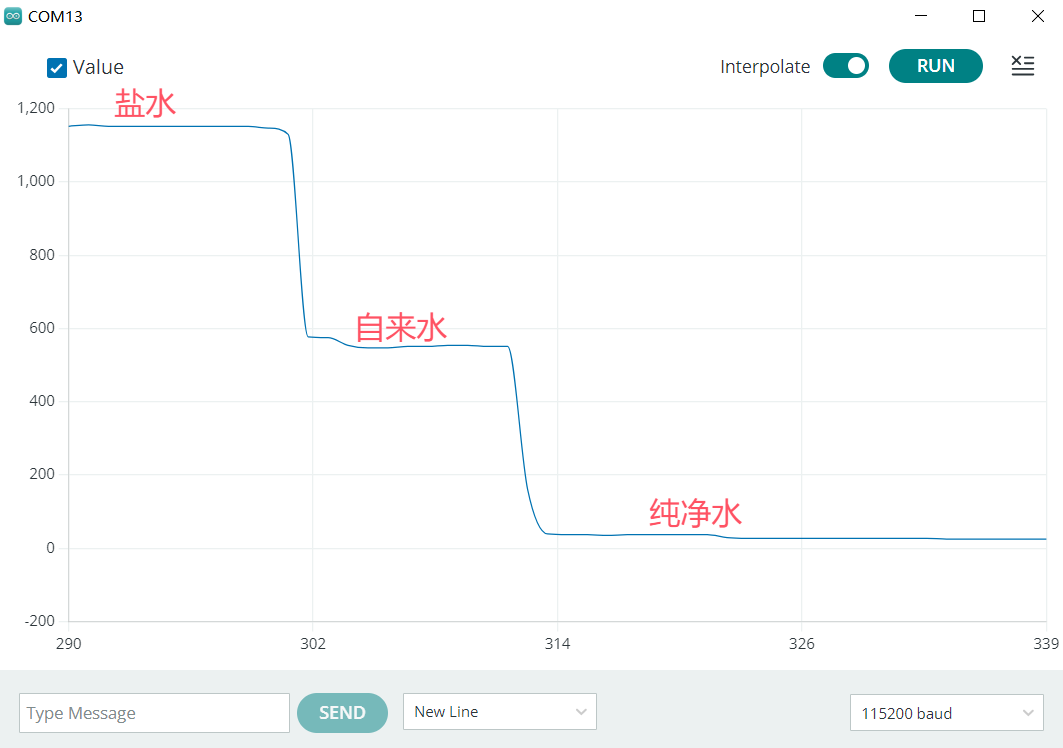
Task: Click the 1,200 tick on the y-axis
Action: [36, 108]
